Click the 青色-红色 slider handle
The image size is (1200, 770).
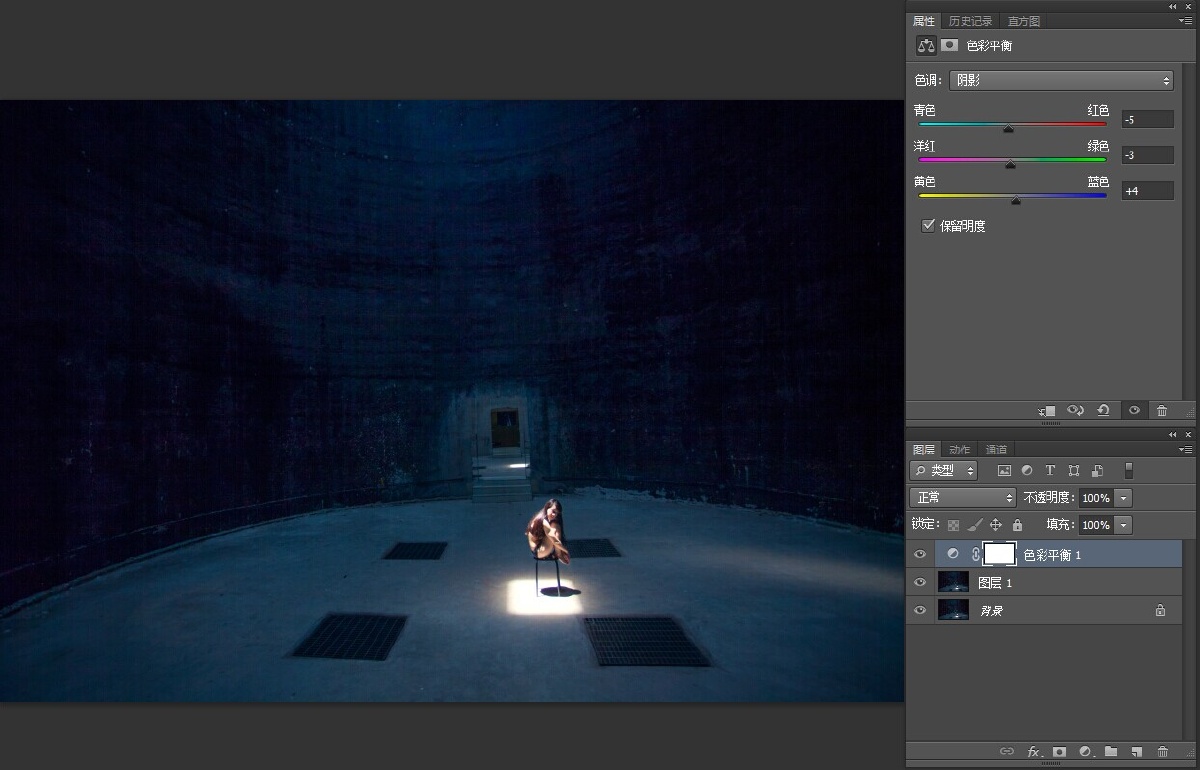(1008, 128)
